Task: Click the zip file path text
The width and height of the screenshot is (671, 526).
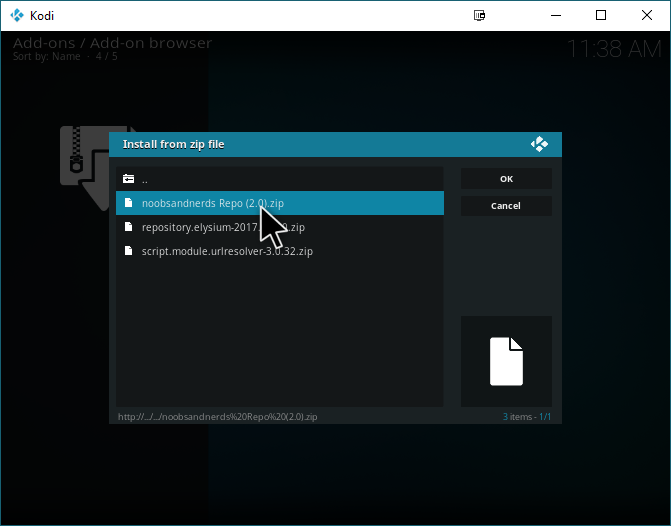Action: pyautogui.click(x=217, y=416)
